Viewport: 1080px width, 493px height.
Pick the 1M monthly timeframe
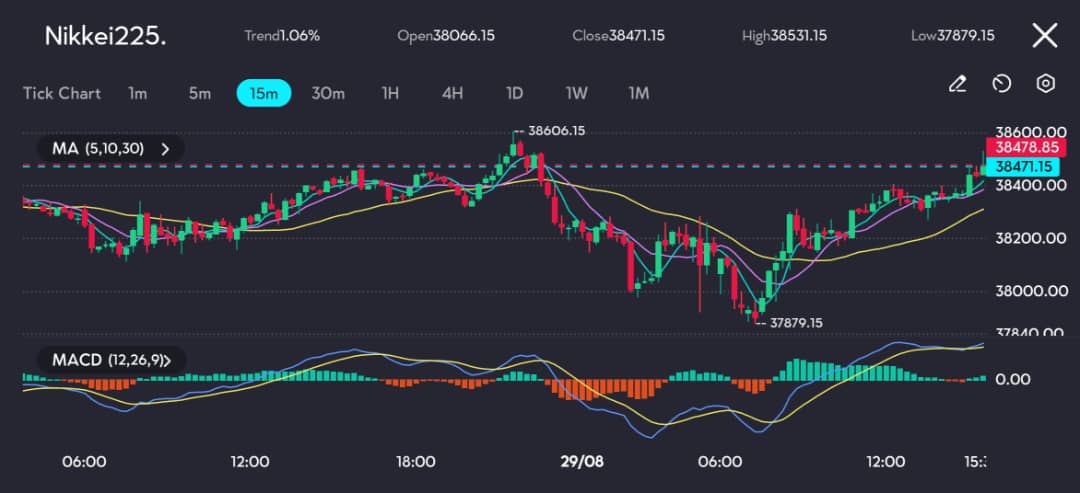point(638,93)
